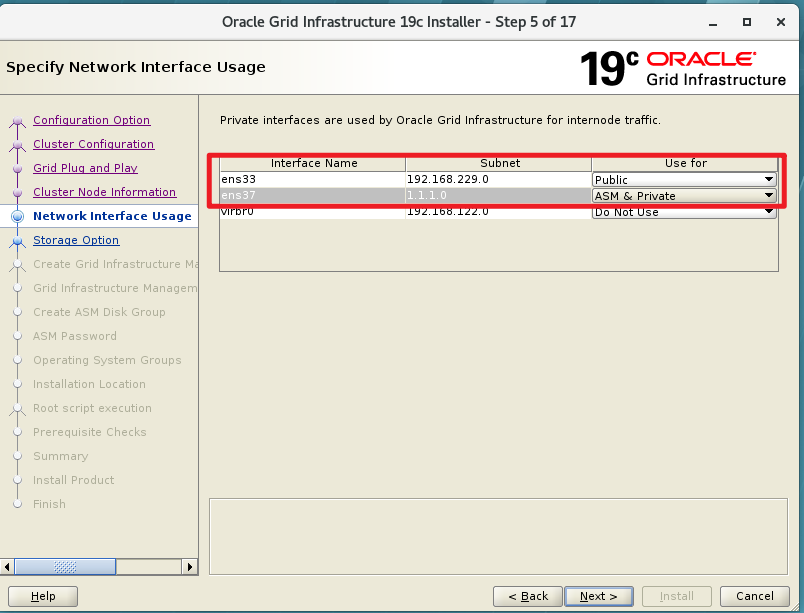This screenshot has height=613, width=804.
Task: Open the Storage Option step link
Action: (x=76, y=240)
